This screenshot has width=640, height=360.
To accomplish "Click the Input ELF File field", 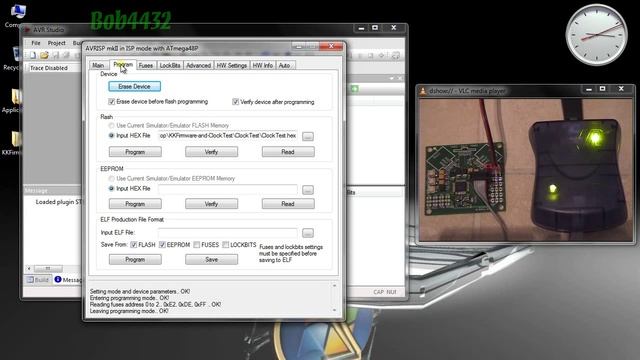I will 228,233.
